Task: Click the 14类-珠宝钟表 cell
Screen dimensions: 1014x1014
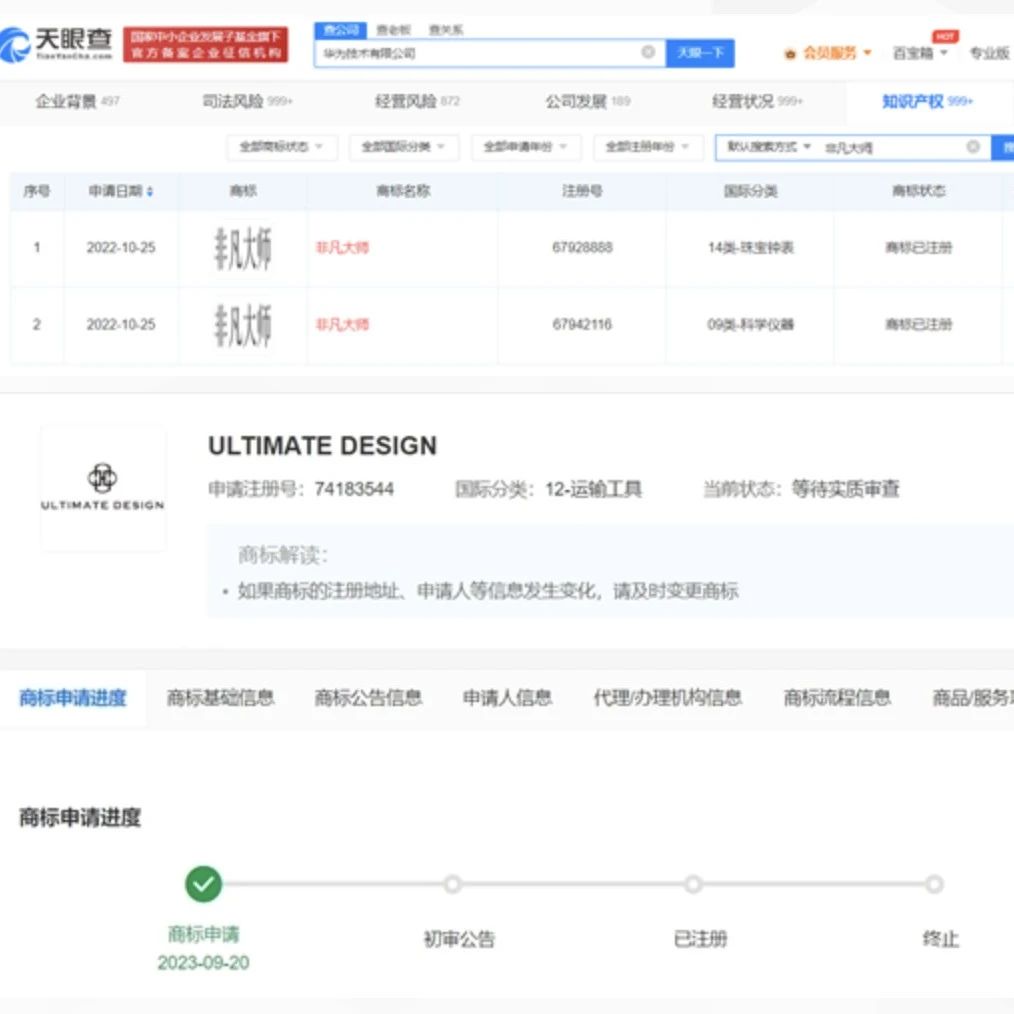Action: click(x=750, y=248)
